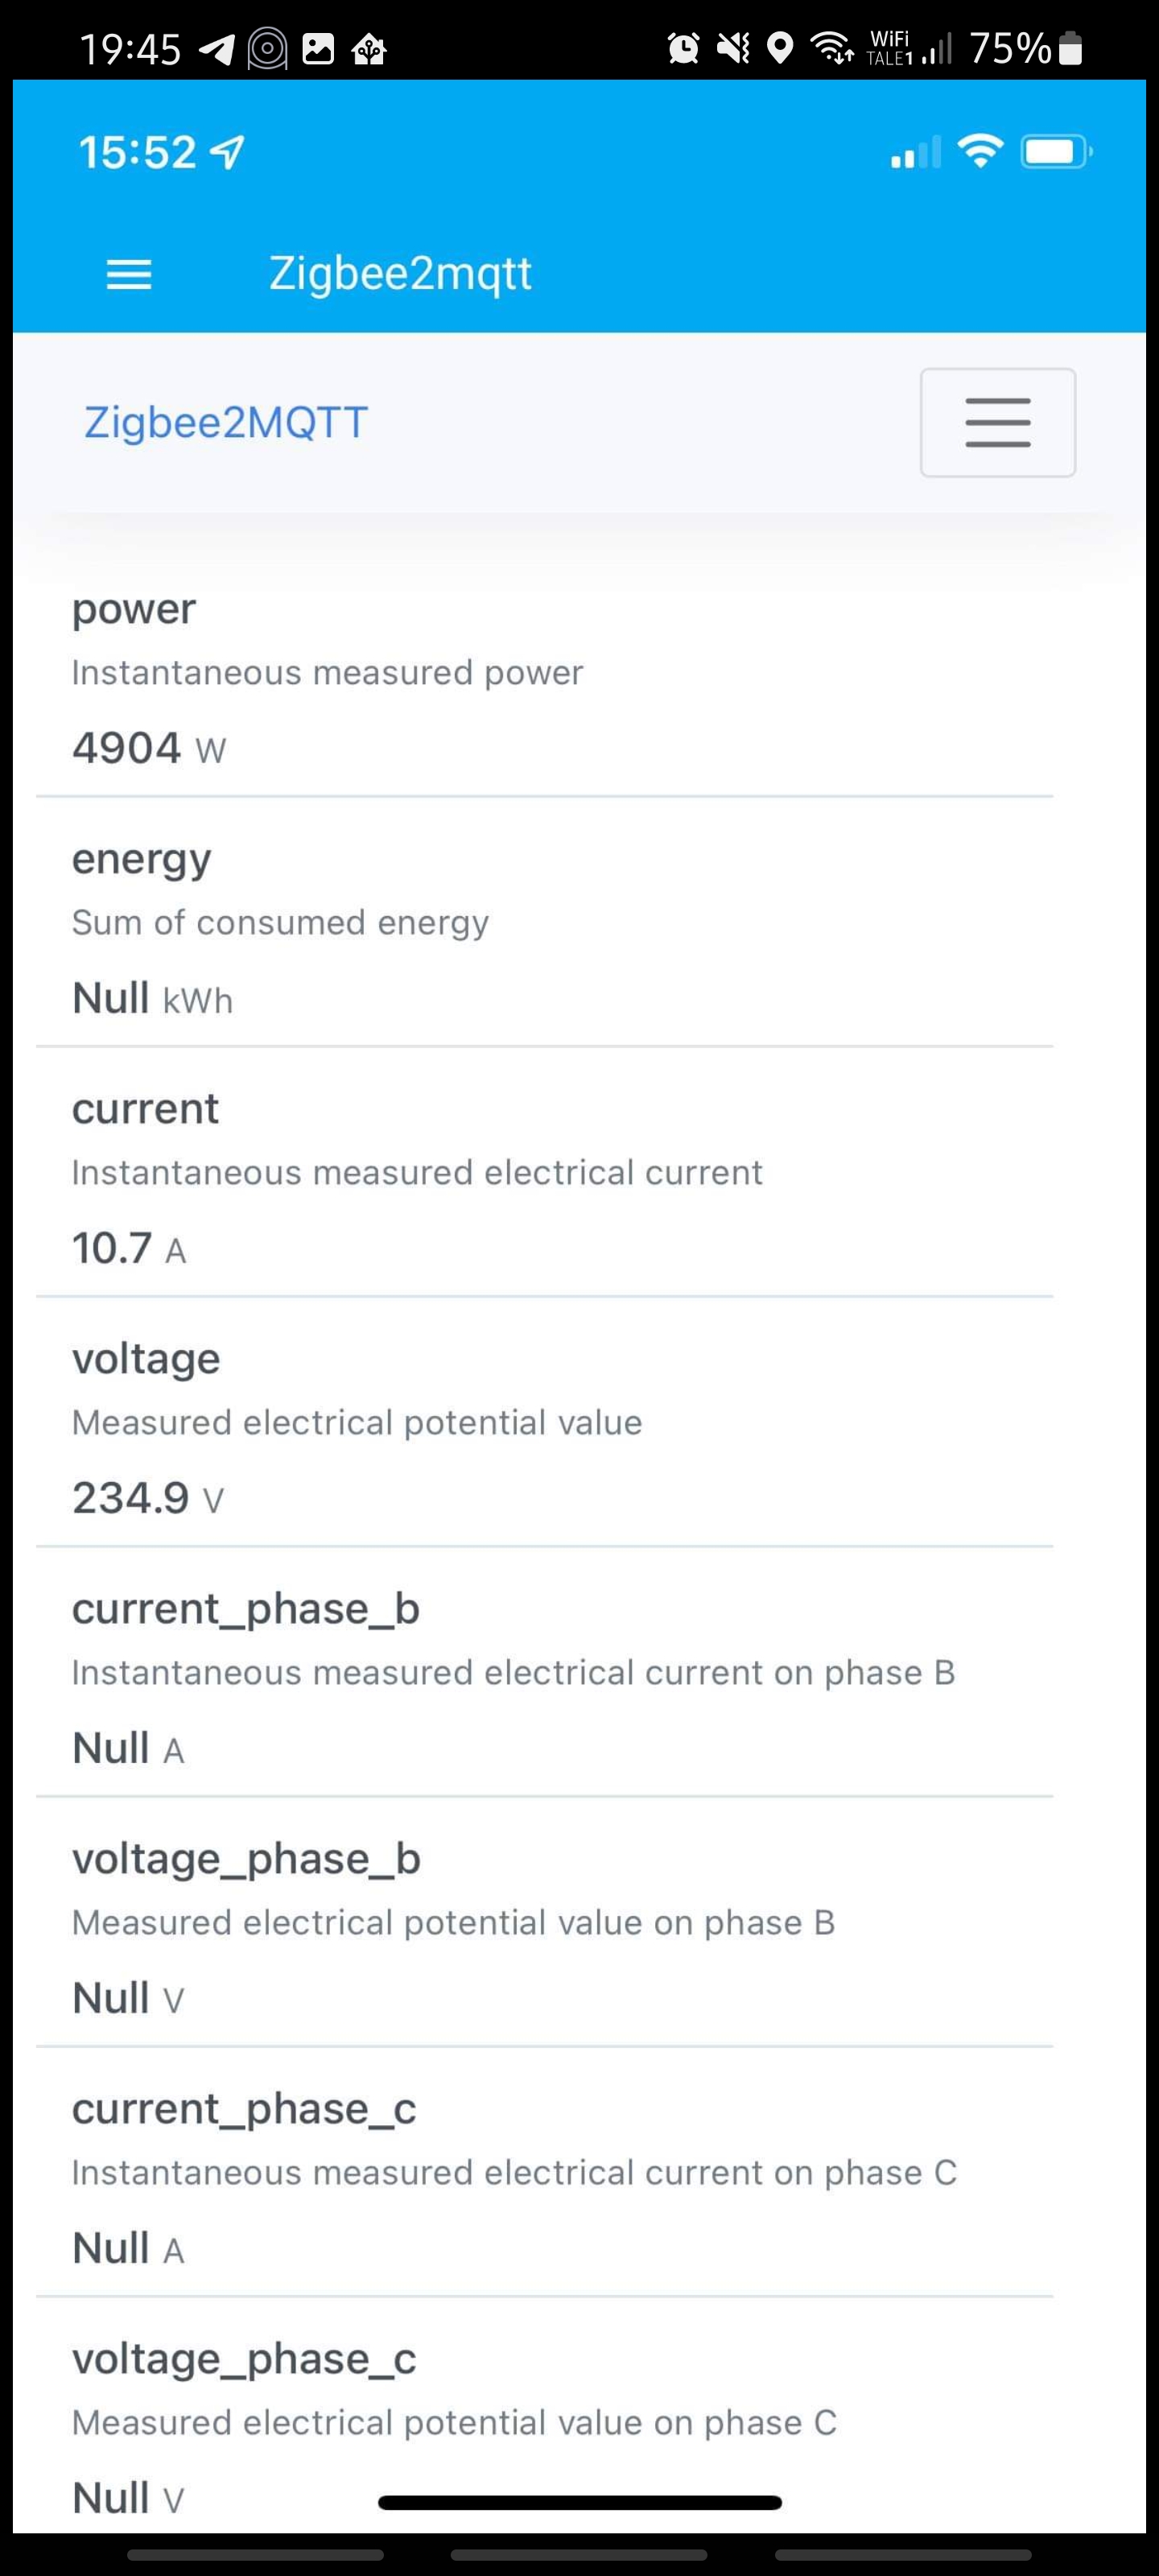Open the Zigbee2MQTT card hamburger menu

click(x=997, y=422)
